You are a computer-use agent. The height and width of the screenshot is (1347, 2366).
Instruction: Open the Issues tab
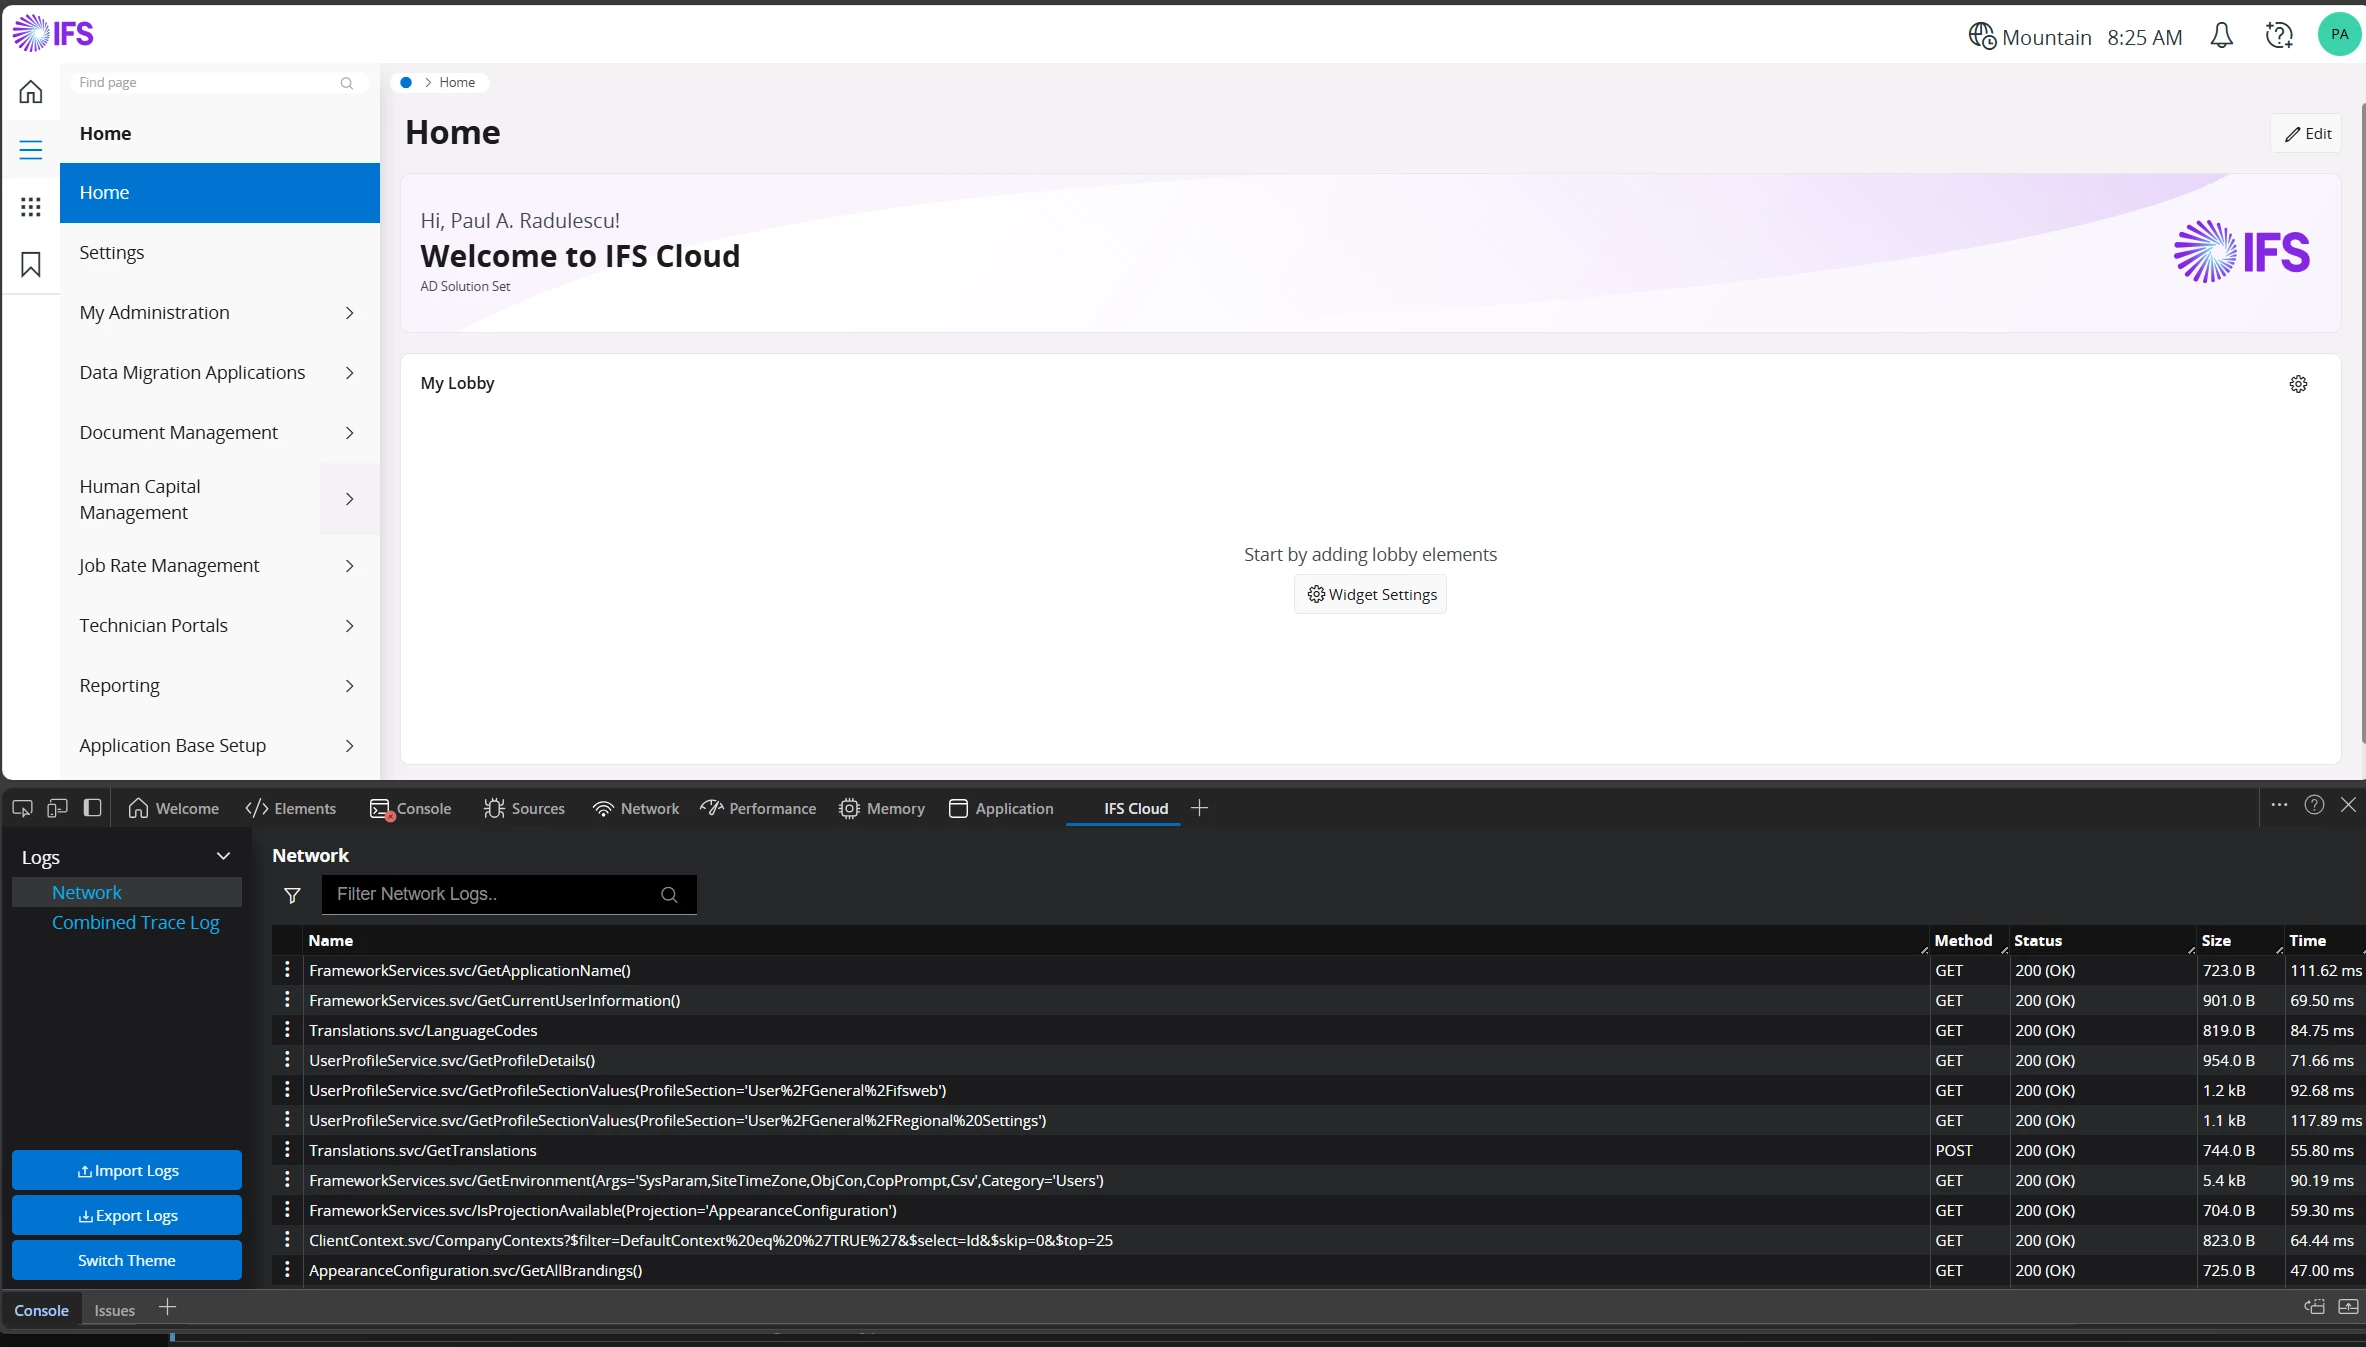point(113,1309)
